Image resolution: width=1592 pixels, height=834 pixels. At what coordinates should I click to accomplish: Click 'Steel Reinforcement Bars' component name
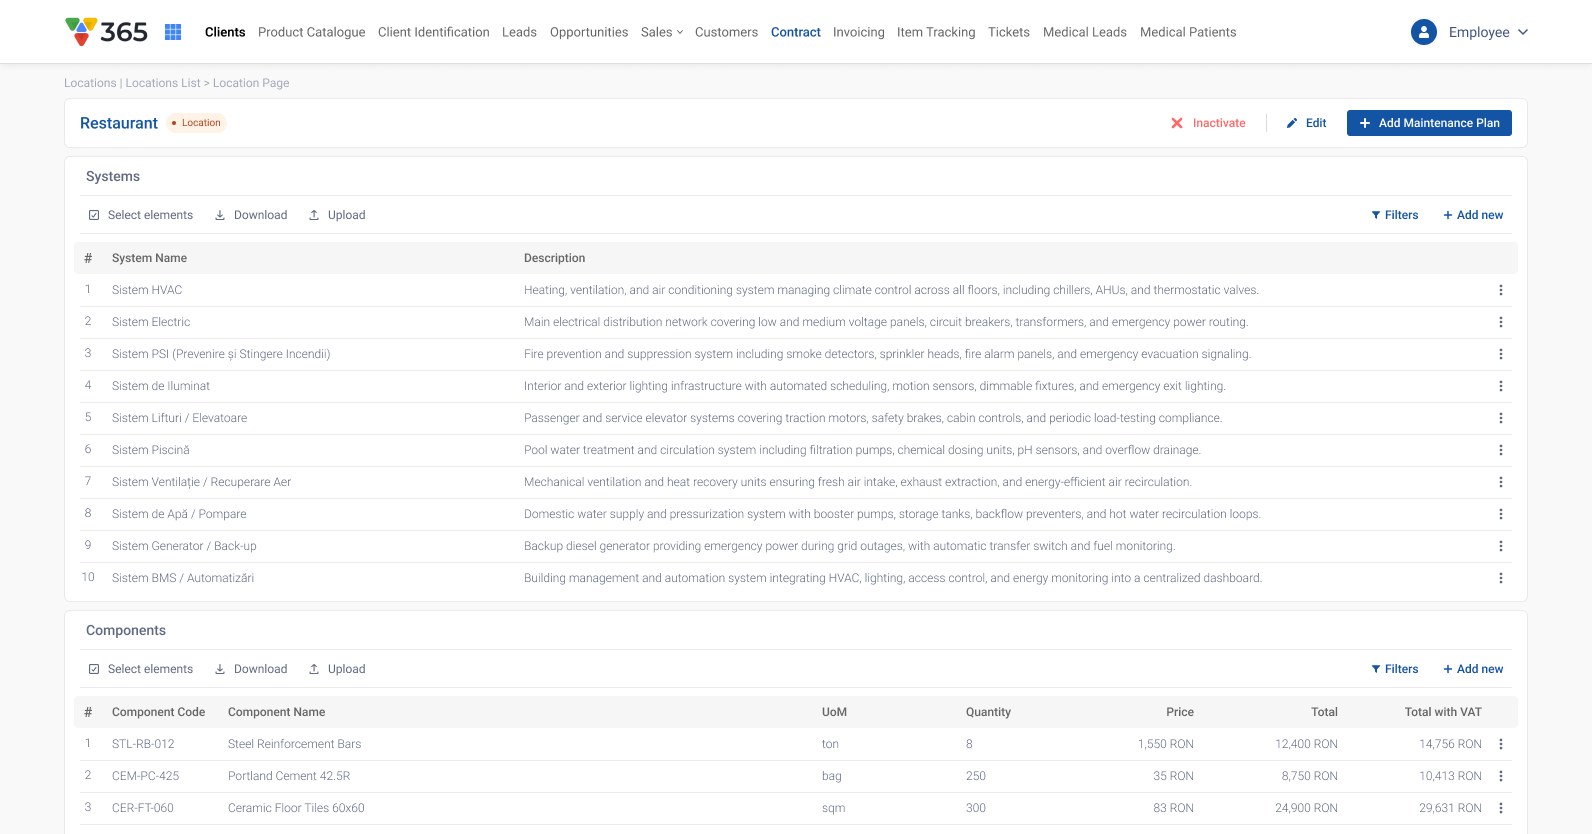coord(294,744)
